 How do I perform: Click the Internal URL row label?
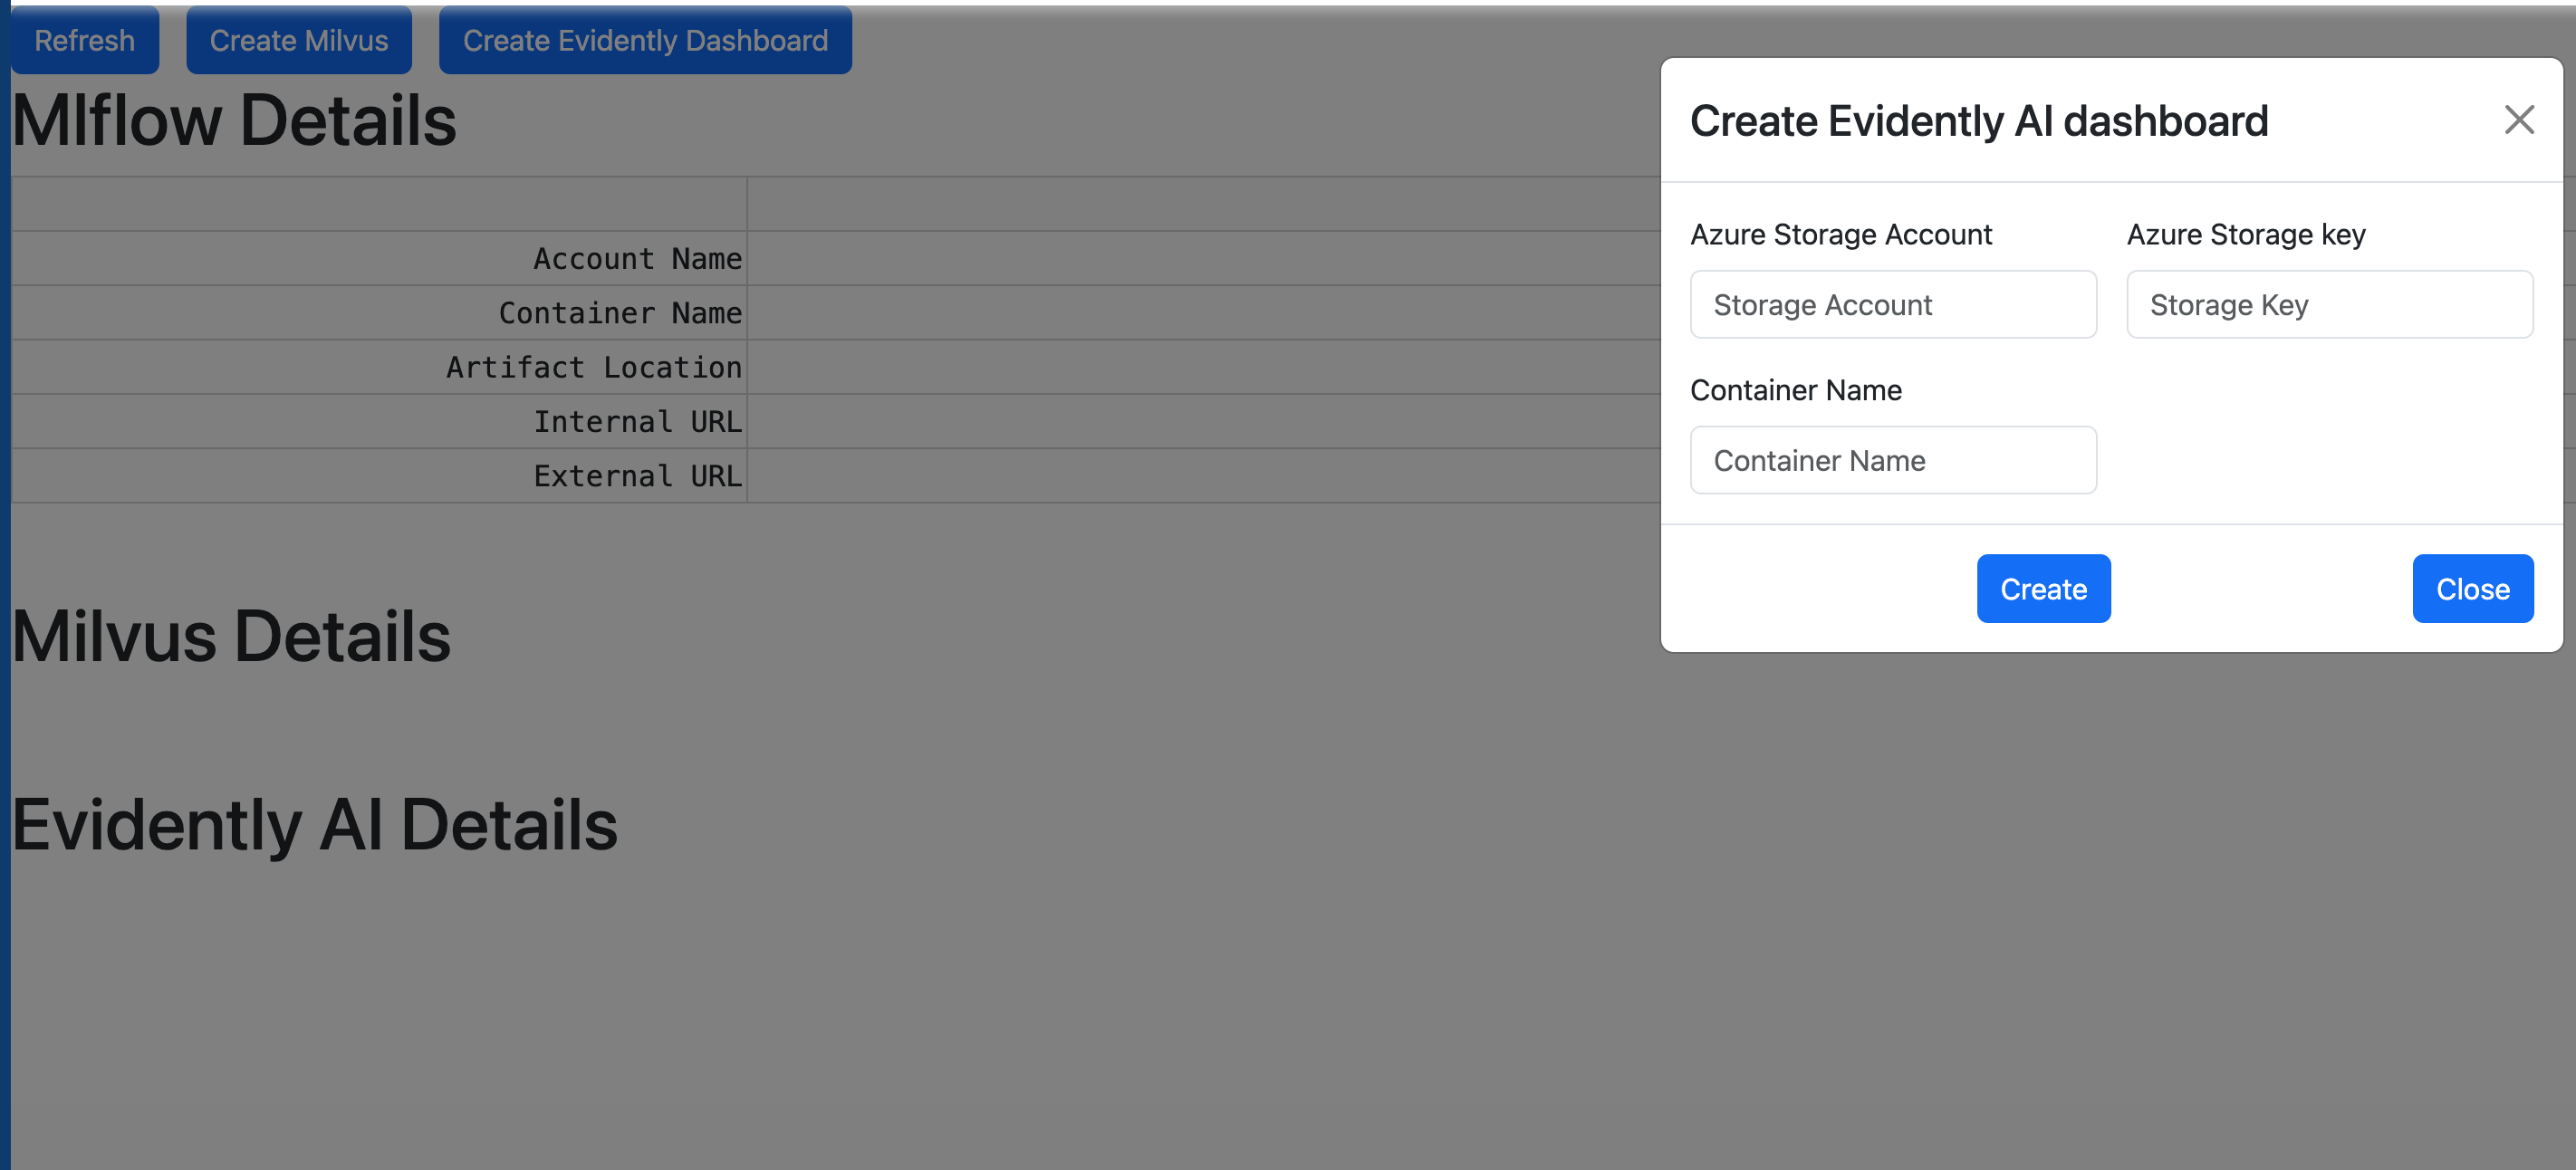click(637, 422)
